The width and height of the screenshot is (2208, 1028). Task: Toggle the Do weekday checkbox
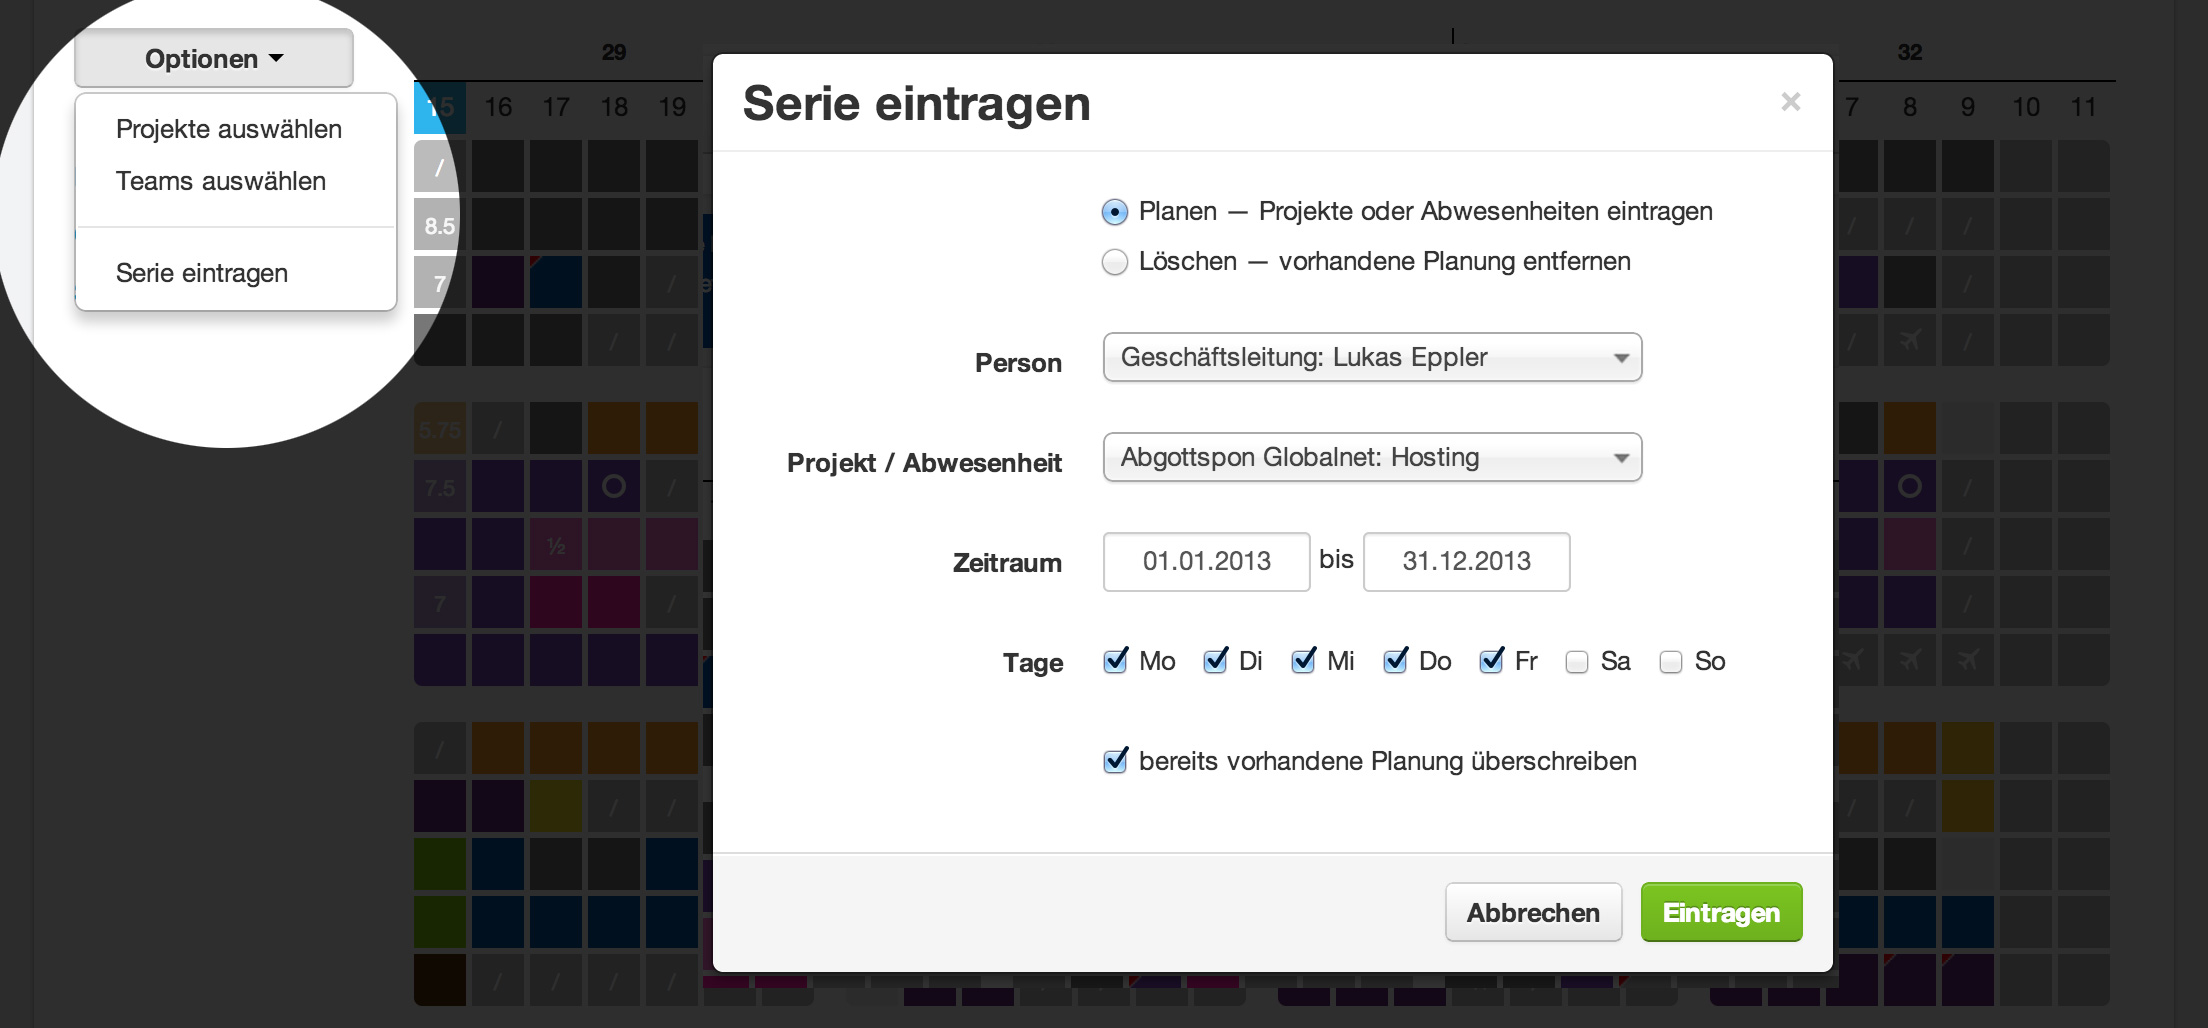(x=1395, y=662)
